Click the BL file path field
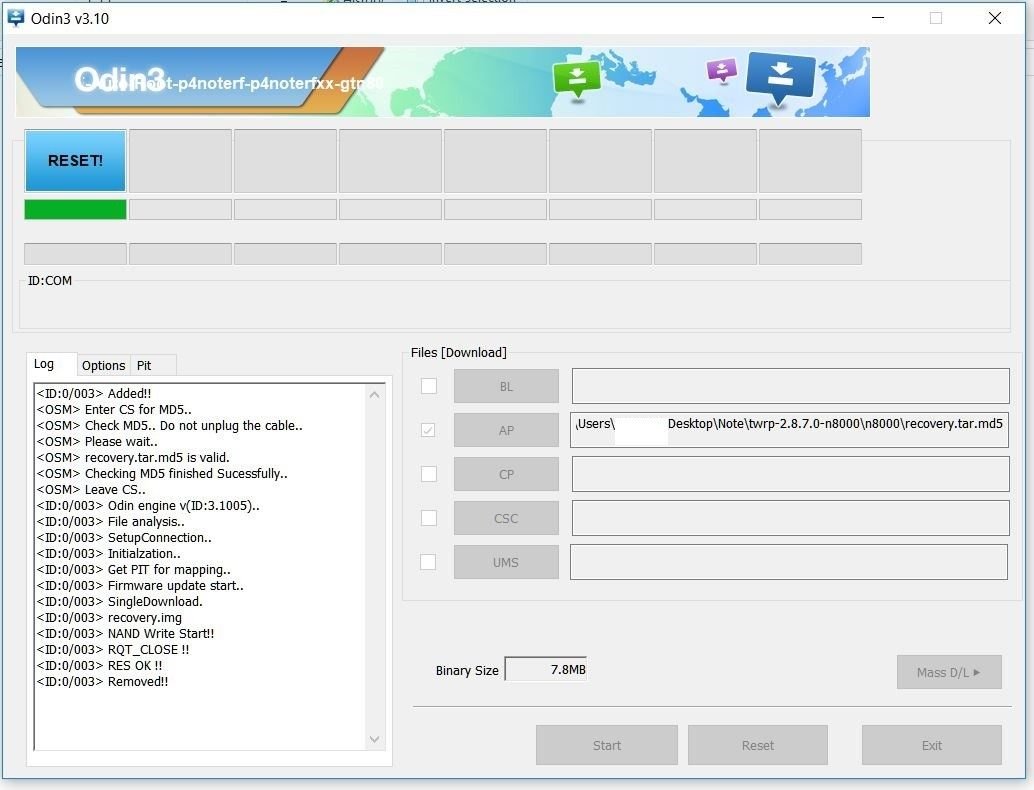 coord(790,386)
